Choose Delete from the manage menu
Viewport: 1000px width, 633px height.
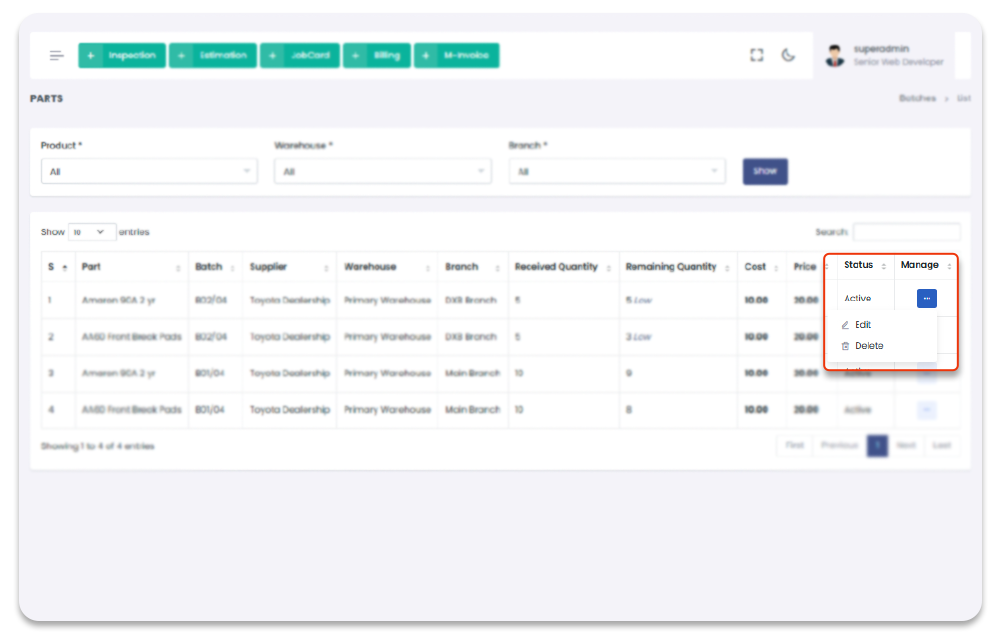868,346
